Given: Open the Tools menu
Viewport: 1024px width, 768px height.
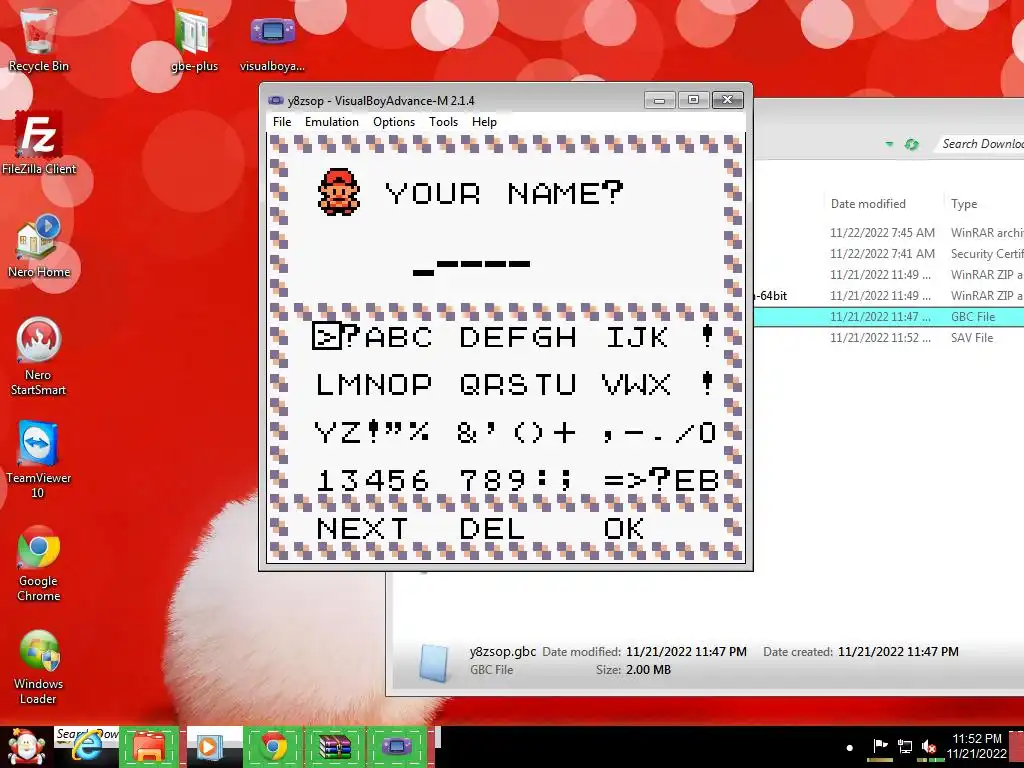Looking at the screenshot, I should (443, 122).
